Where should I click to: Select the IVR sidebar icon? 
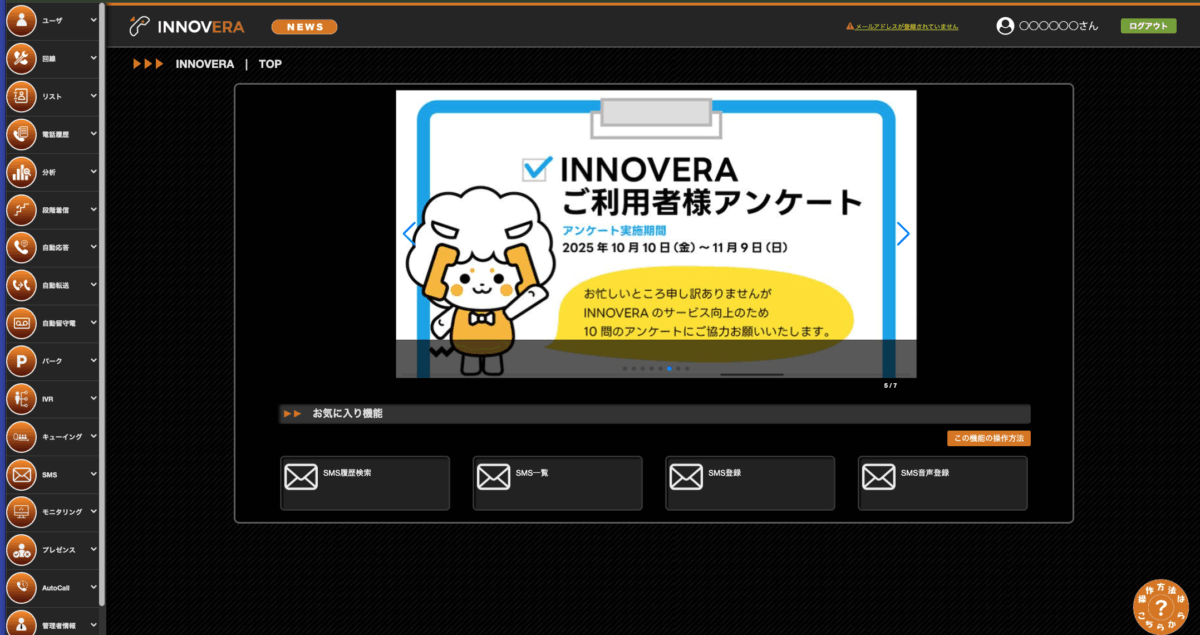coord(21,398)
